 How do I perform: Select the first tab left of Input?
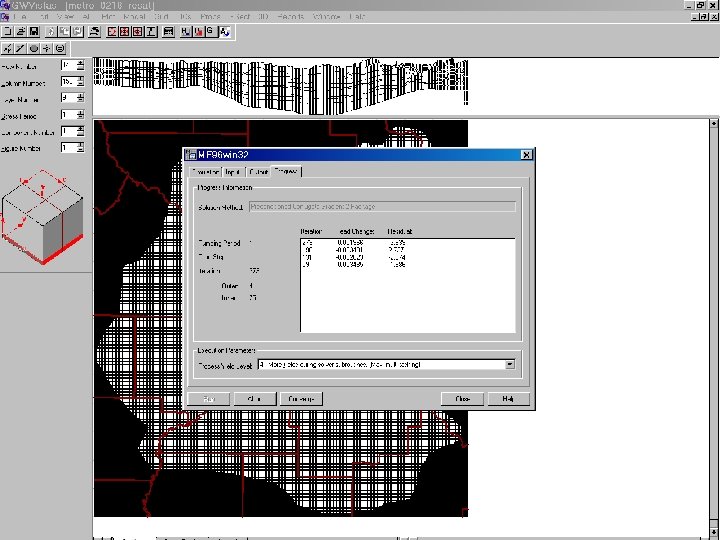coord(205,172)
